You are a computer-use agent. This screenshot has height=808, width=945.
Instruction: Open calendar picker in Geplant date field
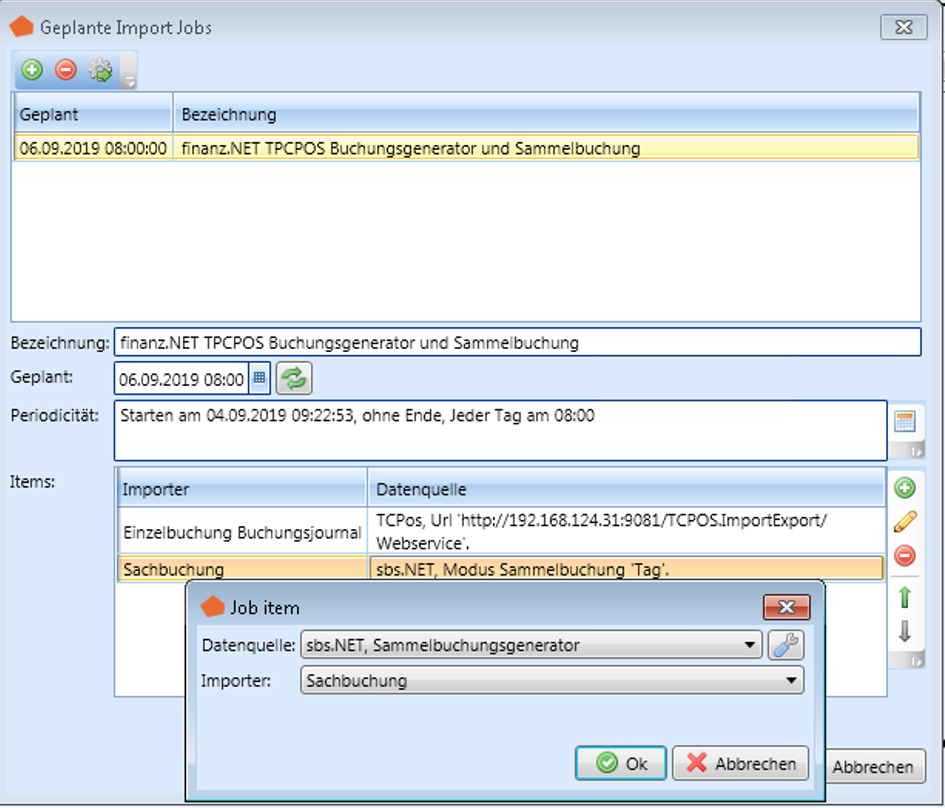click(259, 379)
